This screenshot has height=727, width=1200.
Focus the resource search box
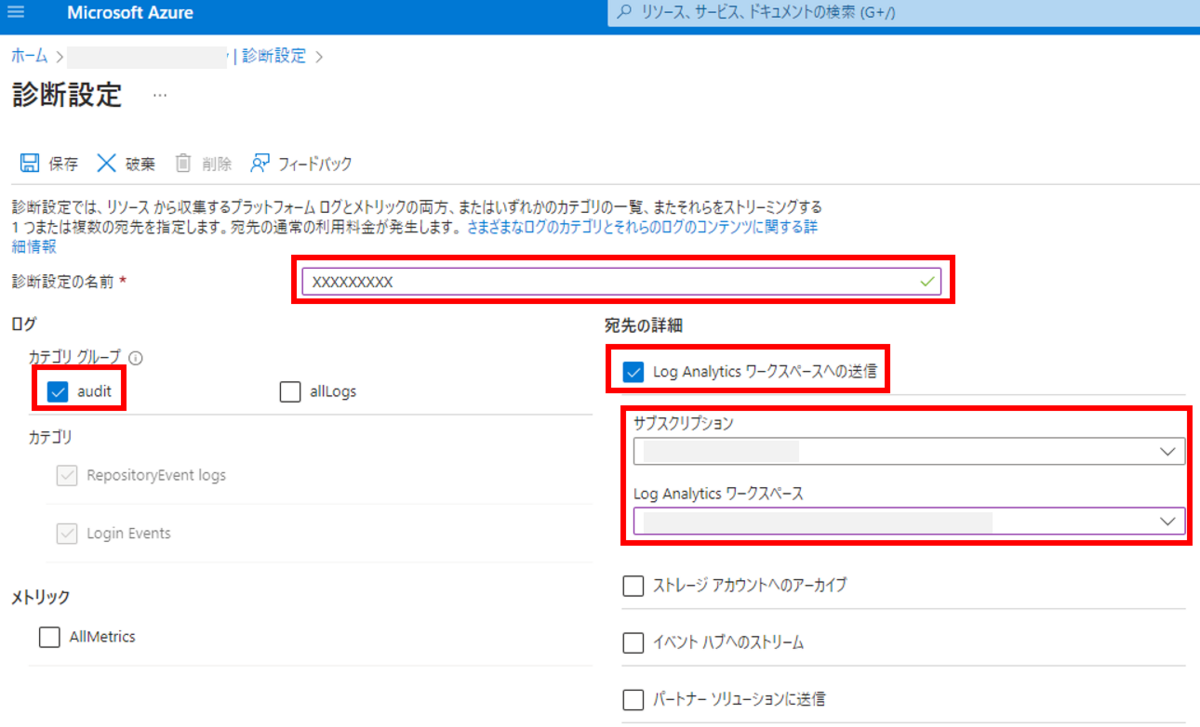click(x=903, y=13)
